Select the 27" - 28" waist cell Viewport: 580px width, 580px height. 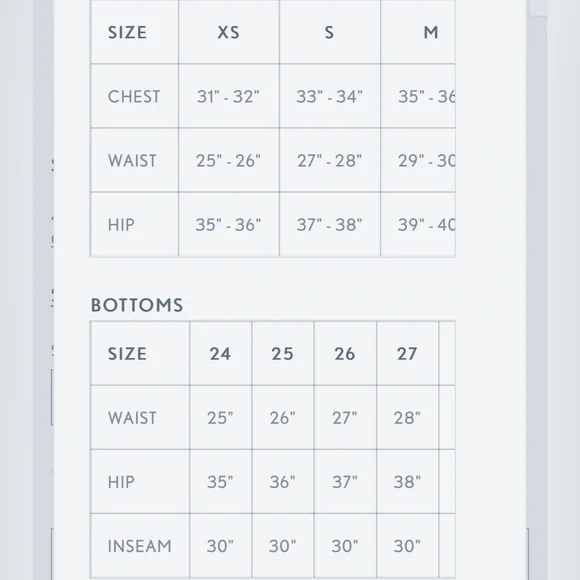click(x=329, y=161)
